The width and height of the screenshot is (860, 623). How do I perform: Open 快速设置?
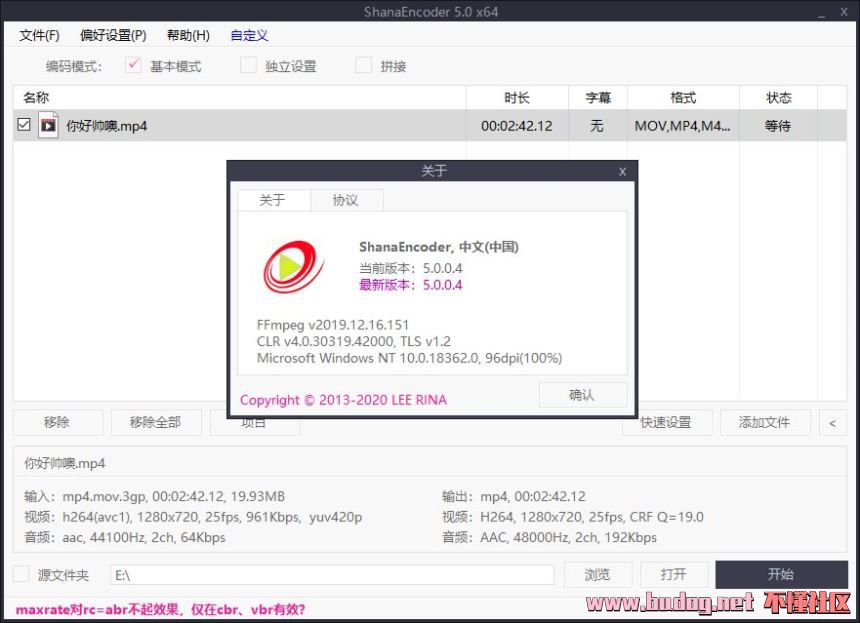tap(666, 423)
